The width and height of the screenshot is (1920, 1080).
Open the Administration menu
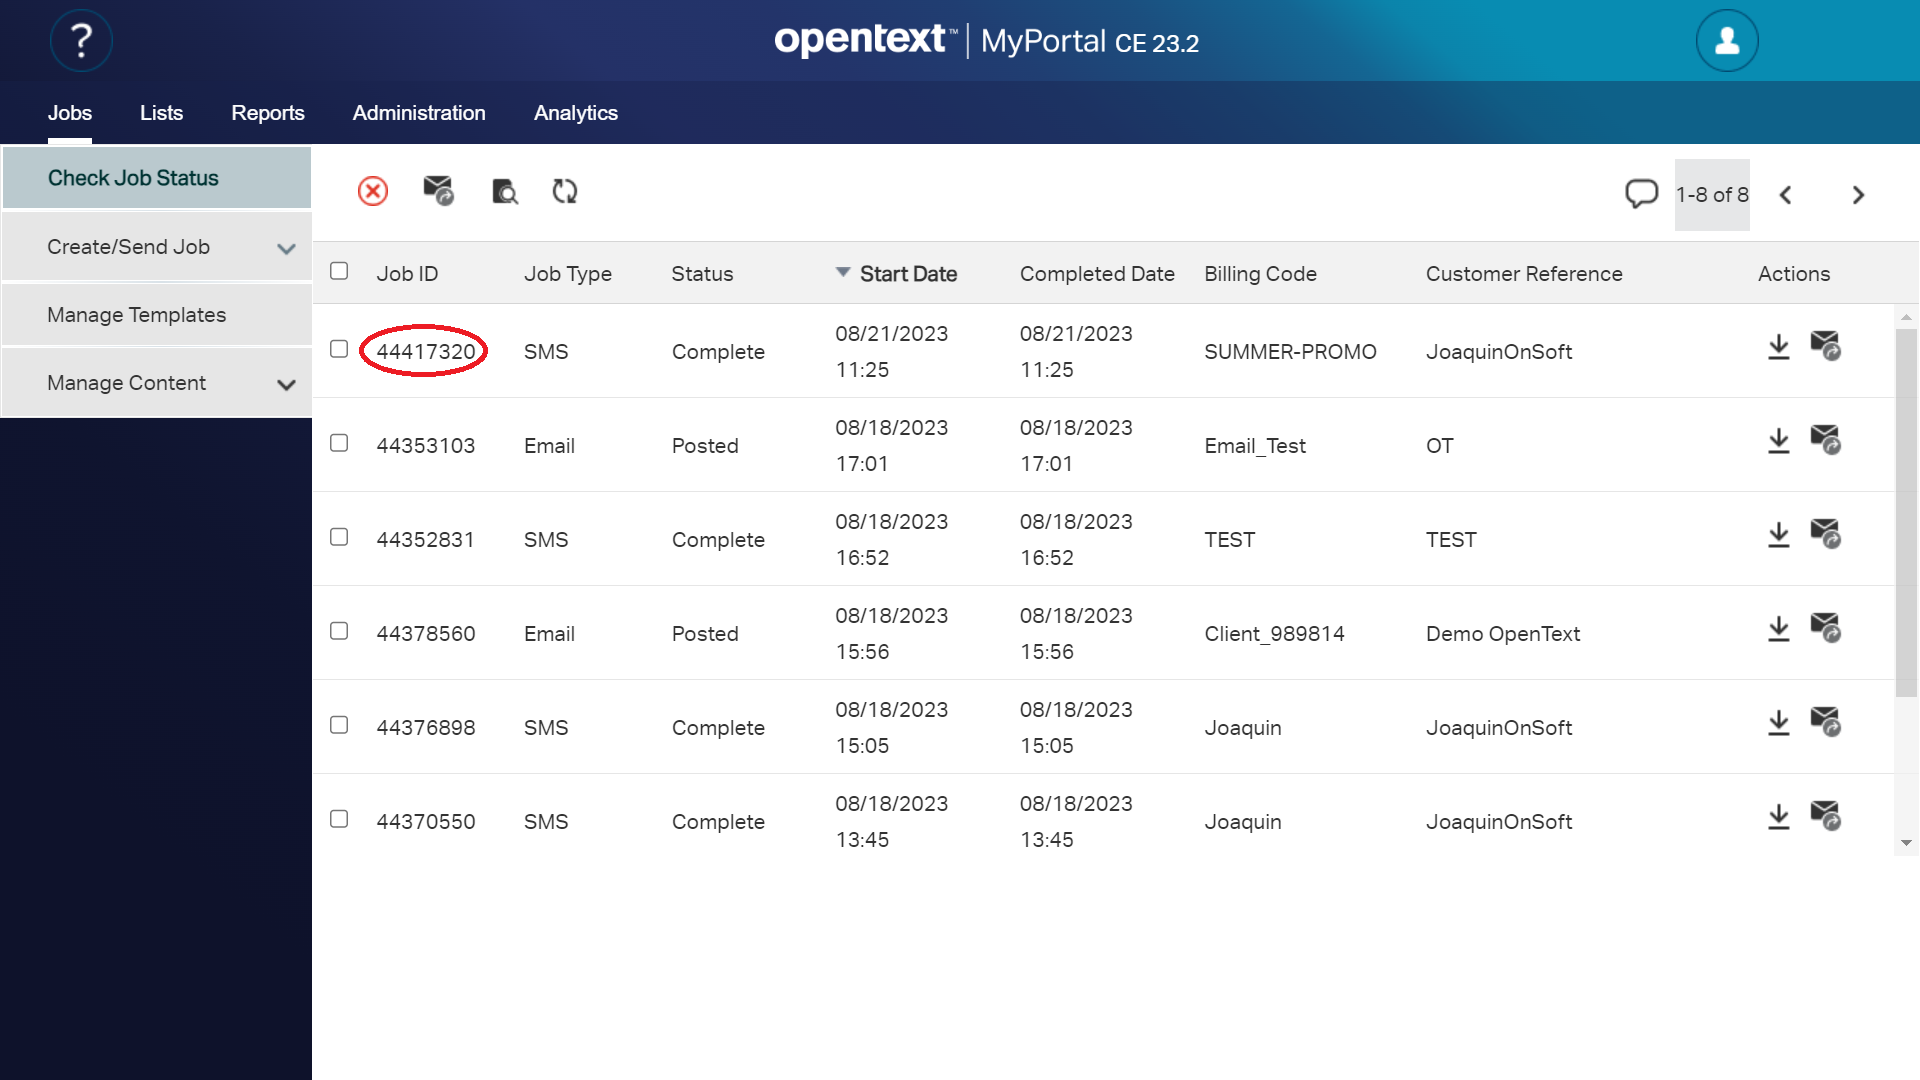(x=419, y=113)
